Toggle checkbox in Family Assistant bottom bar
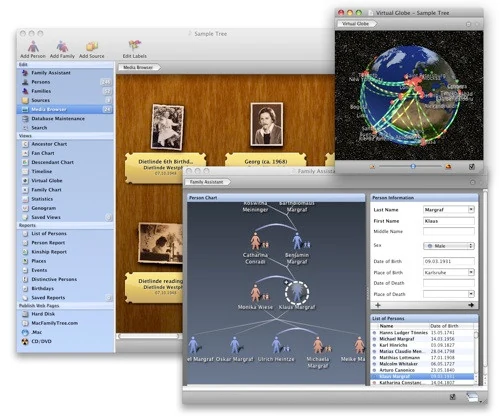This screenshot has width=500, height=417. pyautogui.click(x=452, y=397)
